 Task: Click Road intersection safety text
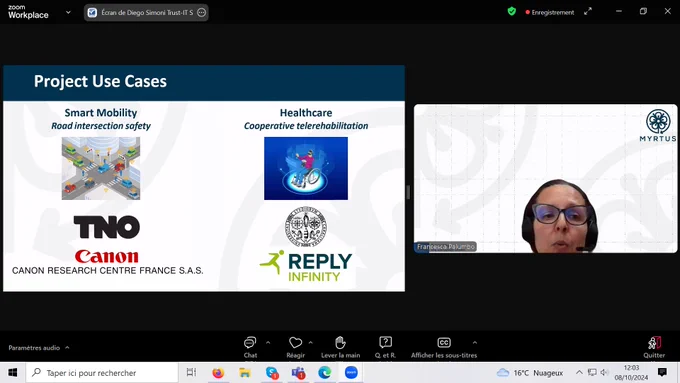[x=101, y=126]
